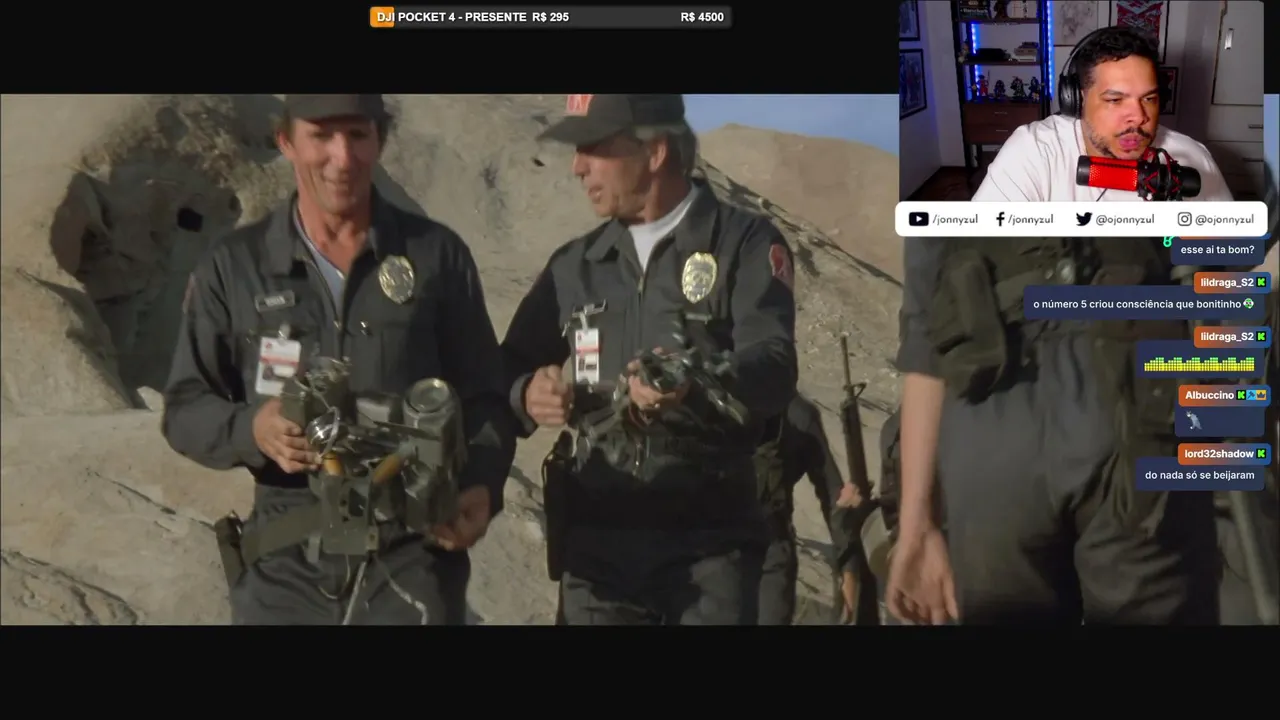This screenshot has height=720, width=1280.
Task: Open the YouTube handle '/jonnyzul'
Action: coord(955,220)
